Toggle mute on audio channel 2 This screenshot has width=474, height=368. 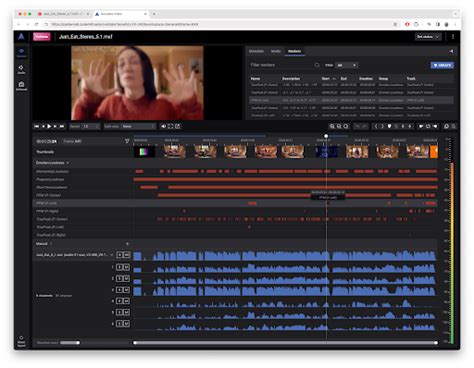click(x=126, y=278)
